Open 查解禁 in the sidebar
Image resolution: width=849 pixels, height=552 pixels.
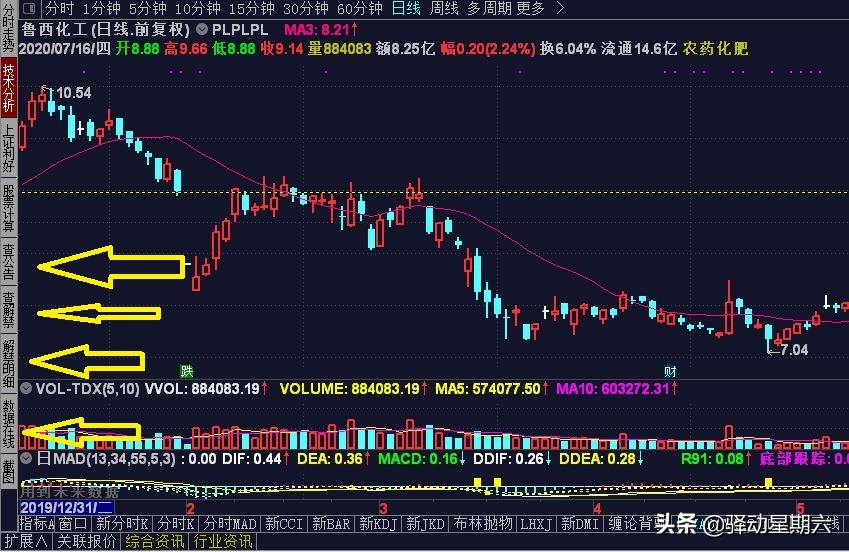point(8,309)
